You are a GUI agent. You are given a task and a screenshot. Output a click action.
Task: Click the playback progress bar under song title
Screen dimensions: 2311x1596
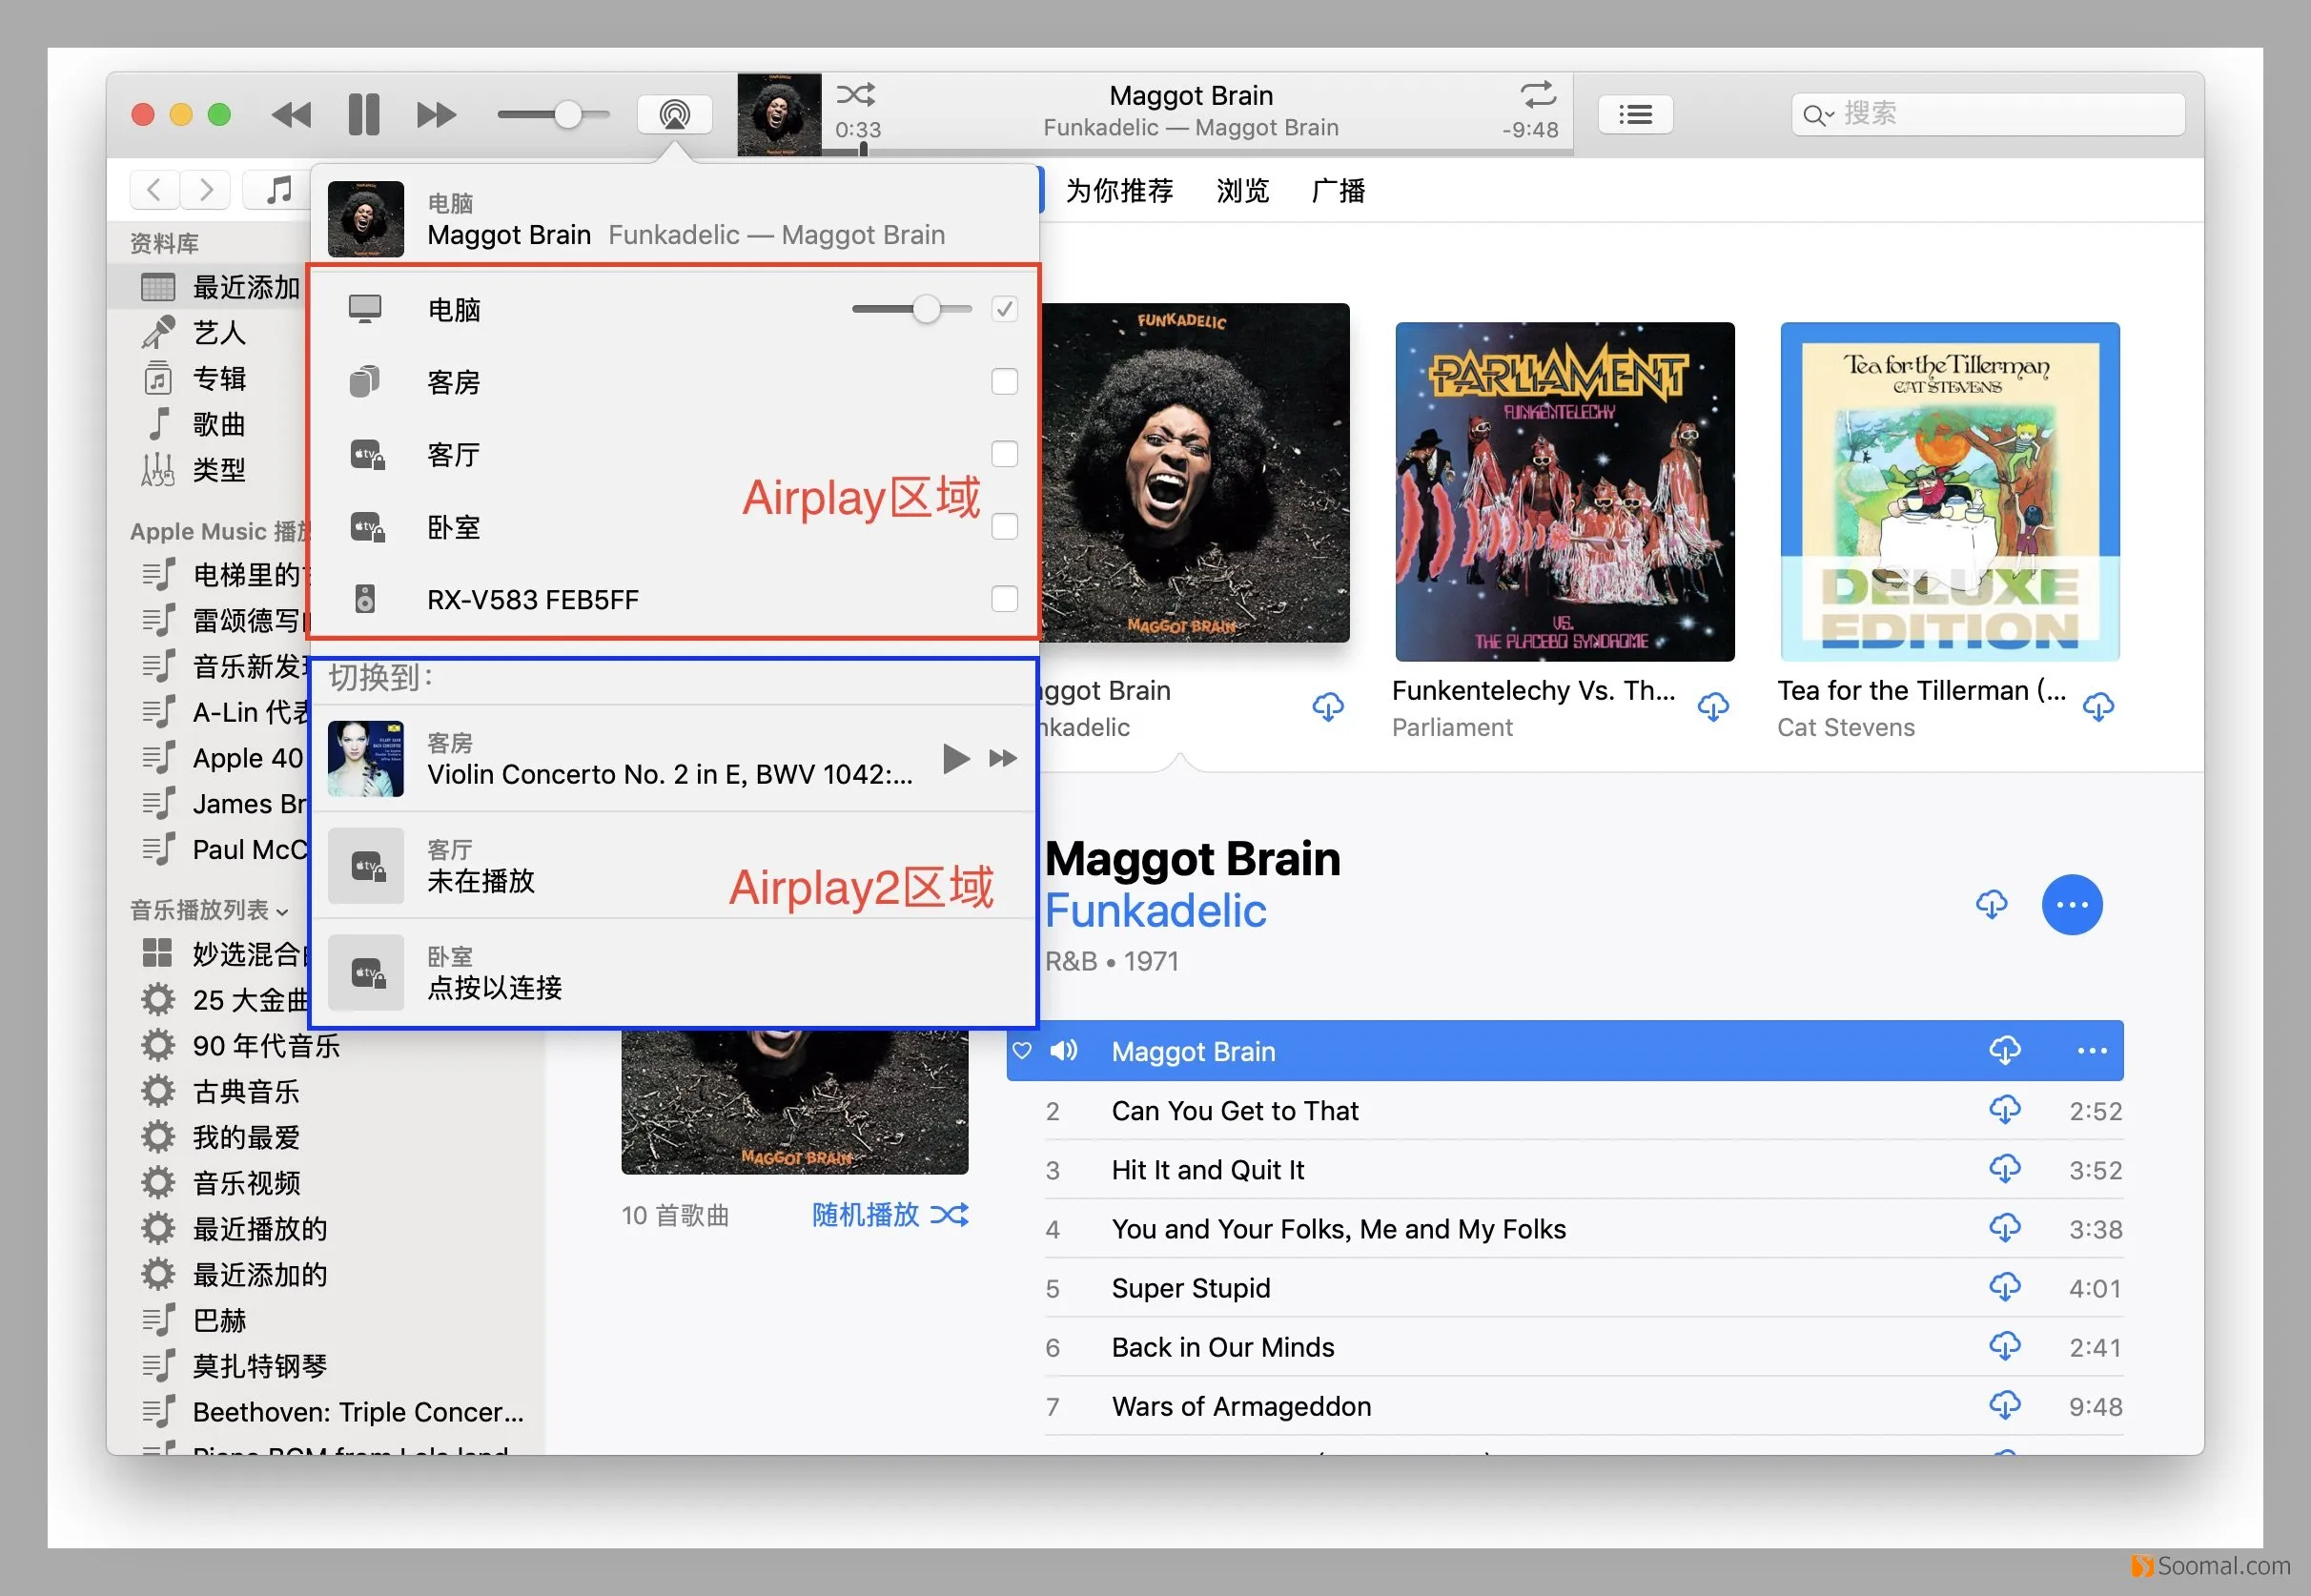(1198, 152)
